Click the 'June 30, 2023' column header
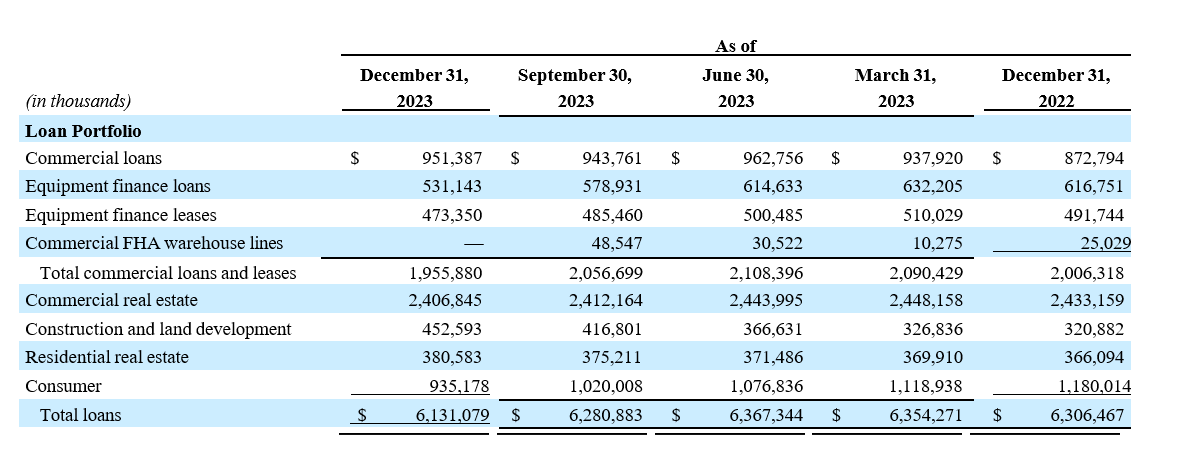The width and height of the screenshot is (1192, 461). [x=735, y=88]
